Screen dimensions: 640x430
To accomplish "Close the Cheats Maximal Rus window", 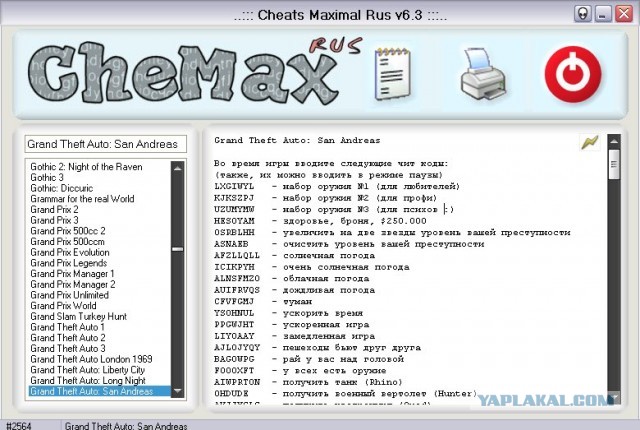I will pyautogui.click(x=624, y=14).
